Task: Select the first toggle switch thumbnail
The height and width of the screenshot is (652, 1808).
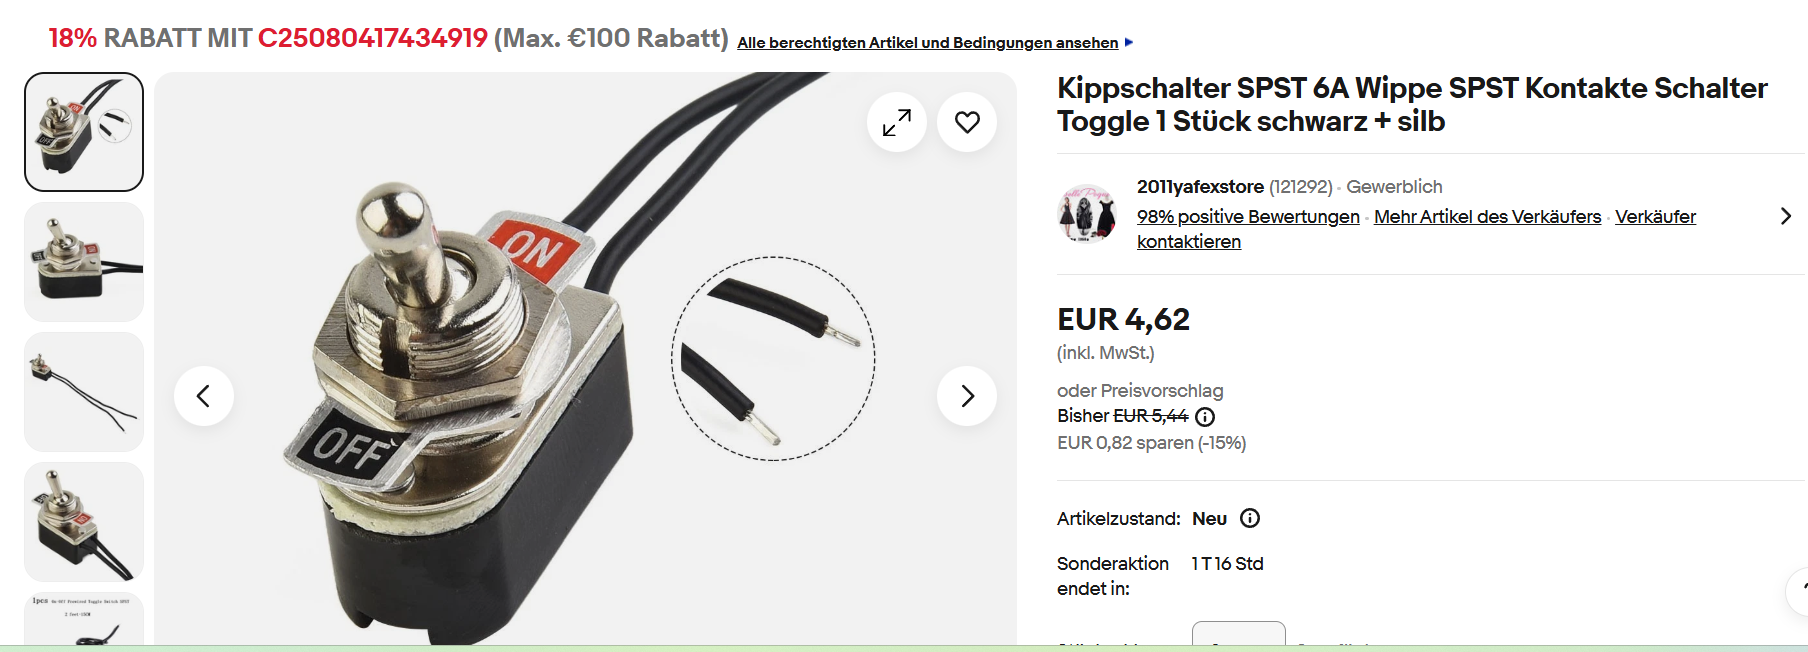Action: point(84,132)
